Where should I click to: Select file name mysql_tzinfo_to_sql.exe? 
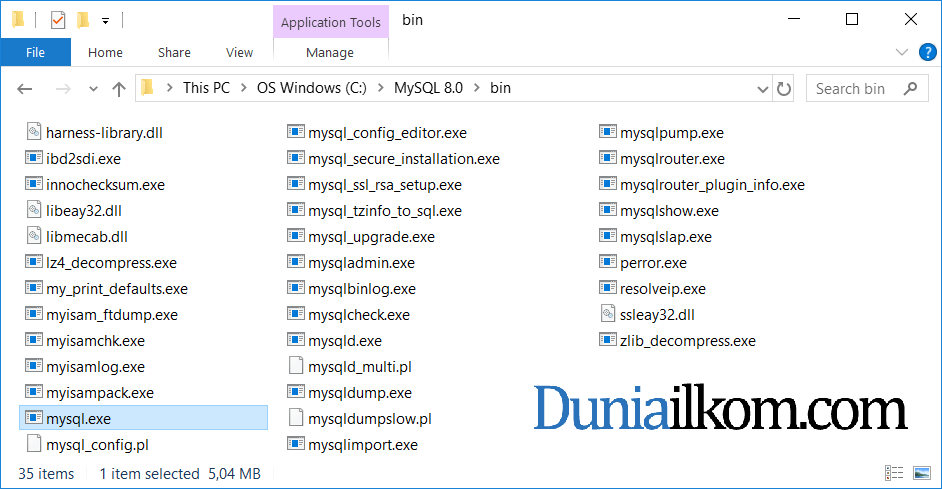click(x=385, y=211)
